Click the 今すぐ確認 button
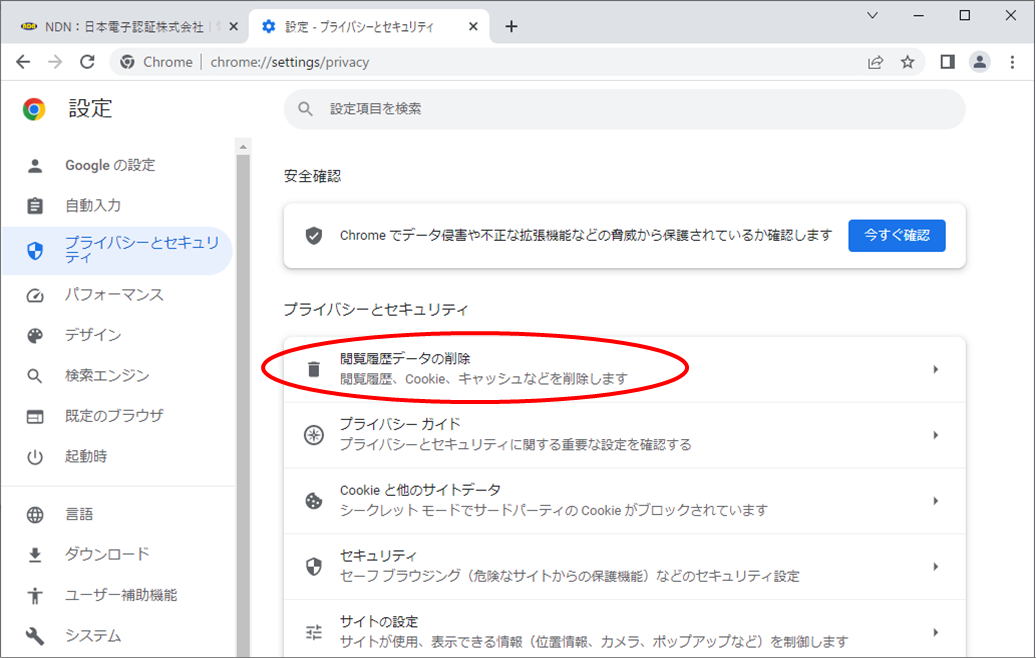This screenshot has width=1036, height=658. tap(896, 235)
